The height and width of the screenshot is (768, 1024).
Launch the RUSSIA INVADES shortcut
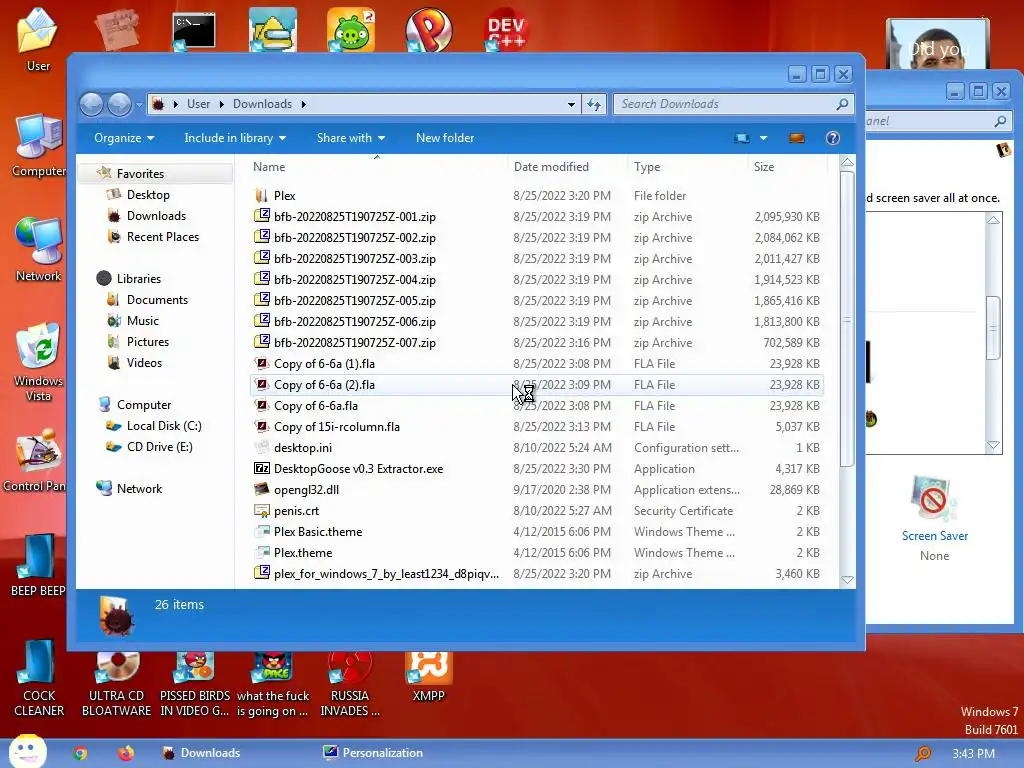350,684
